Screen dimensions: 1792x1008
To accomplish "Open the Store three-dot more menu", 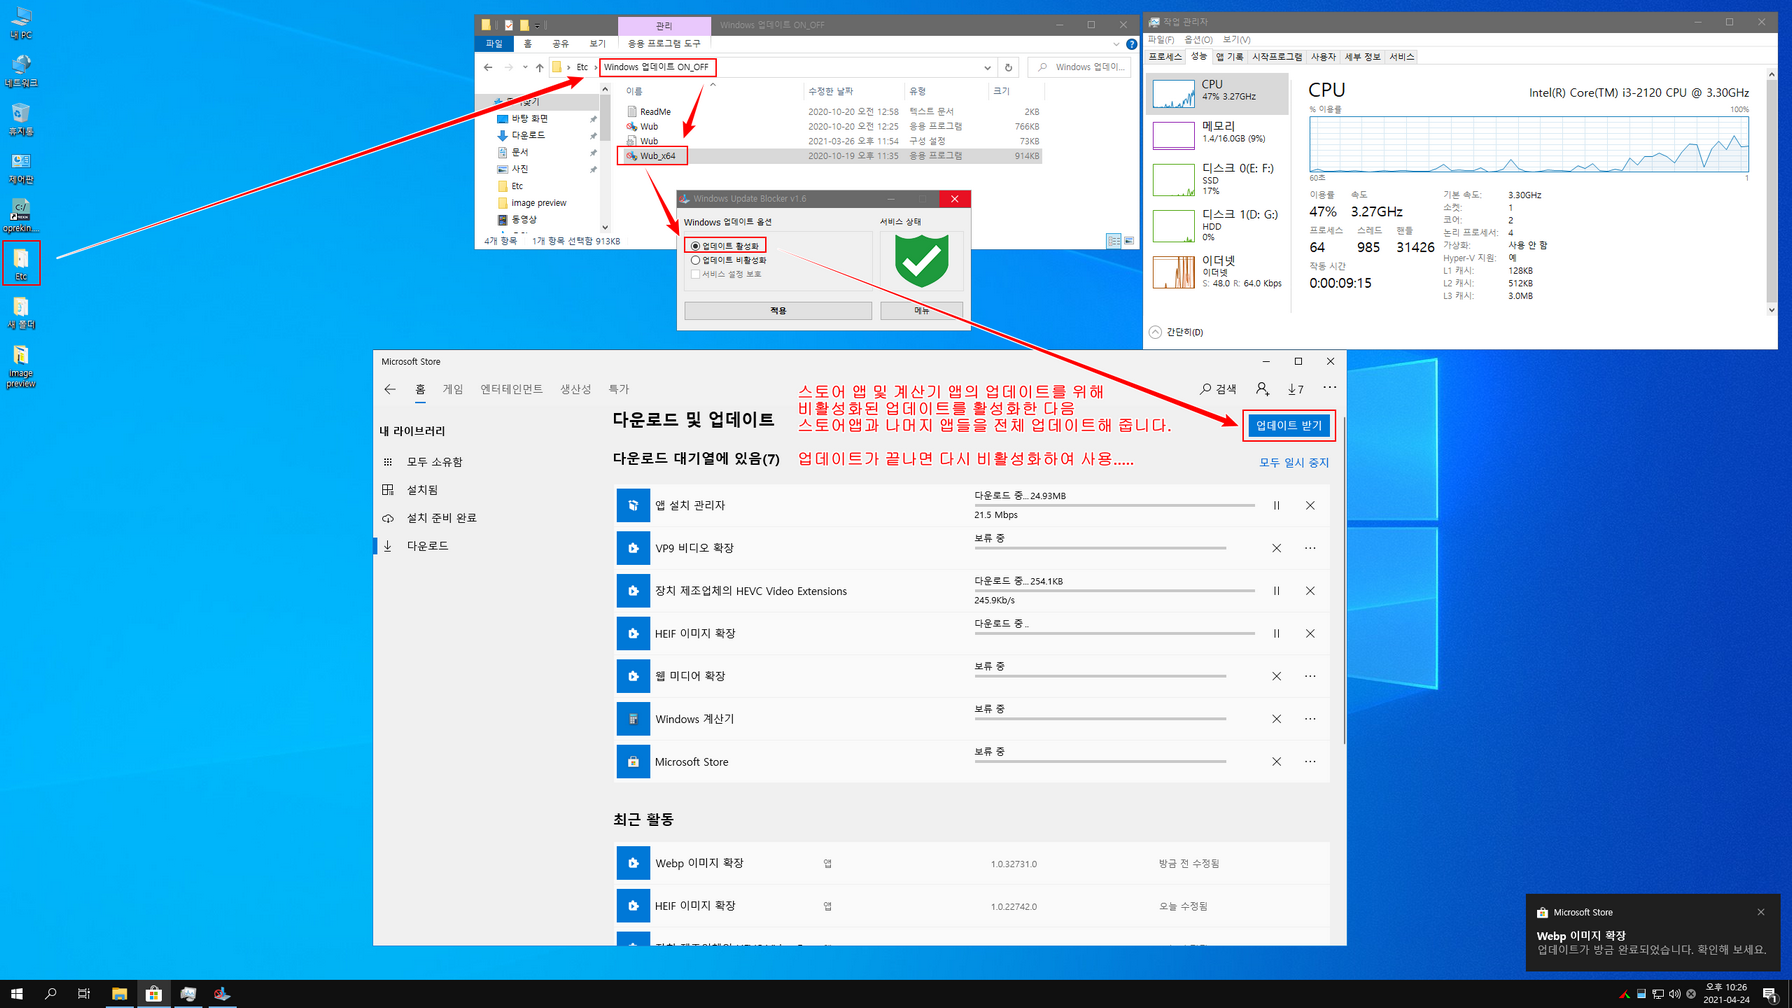I will [1329, 388].
